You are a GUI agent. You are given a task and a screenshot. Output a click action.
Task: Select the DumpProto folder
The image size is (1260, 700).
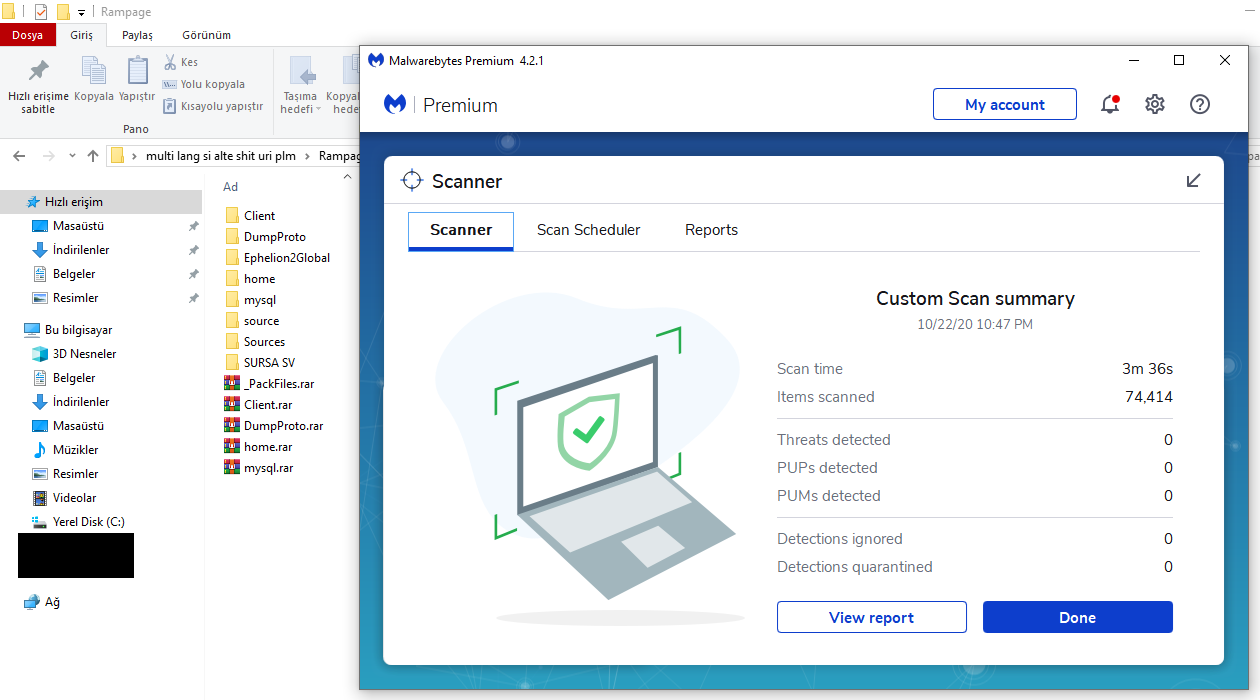point(265,237)
